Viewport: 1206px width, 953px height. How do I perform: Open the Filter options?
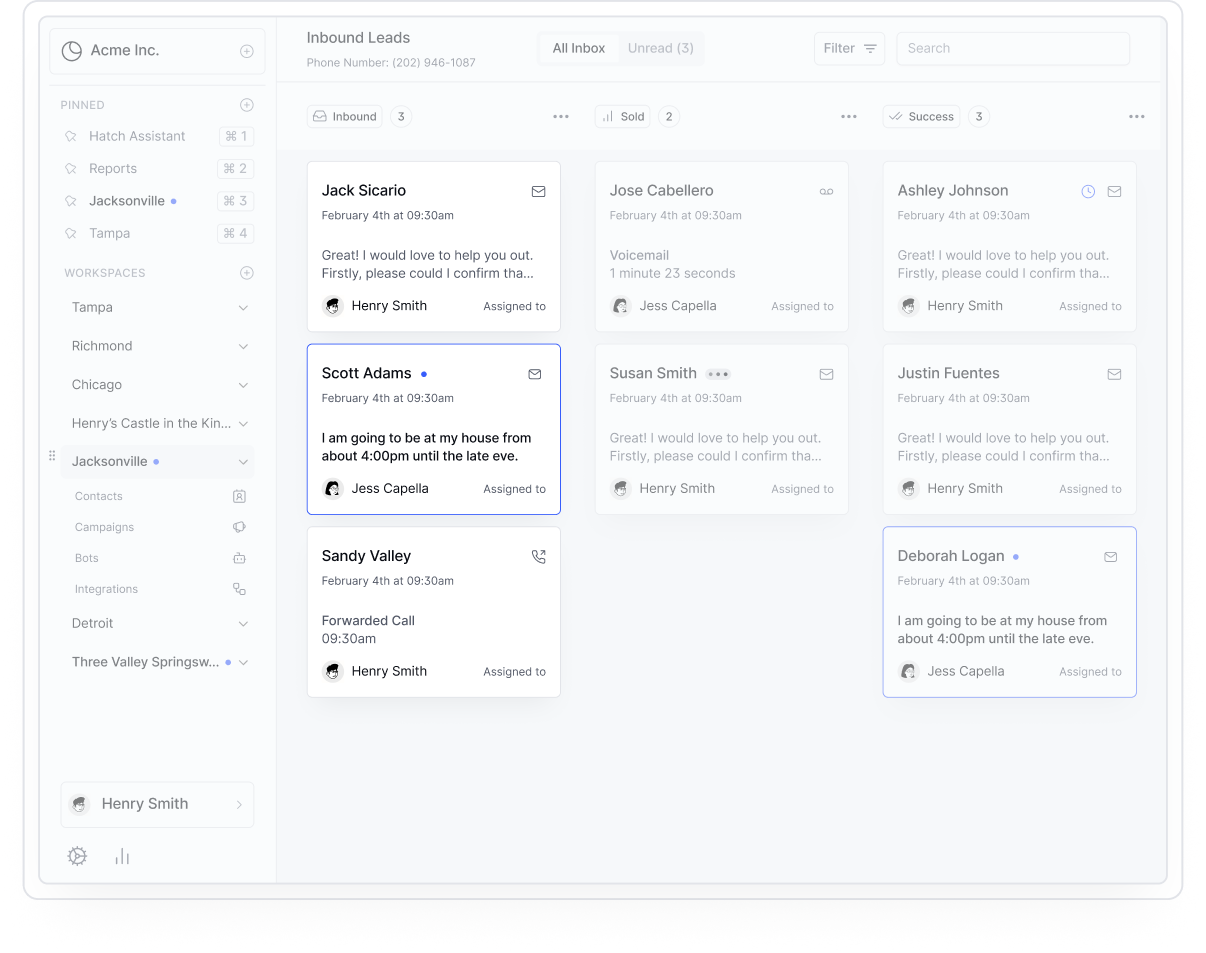point(849,47)
